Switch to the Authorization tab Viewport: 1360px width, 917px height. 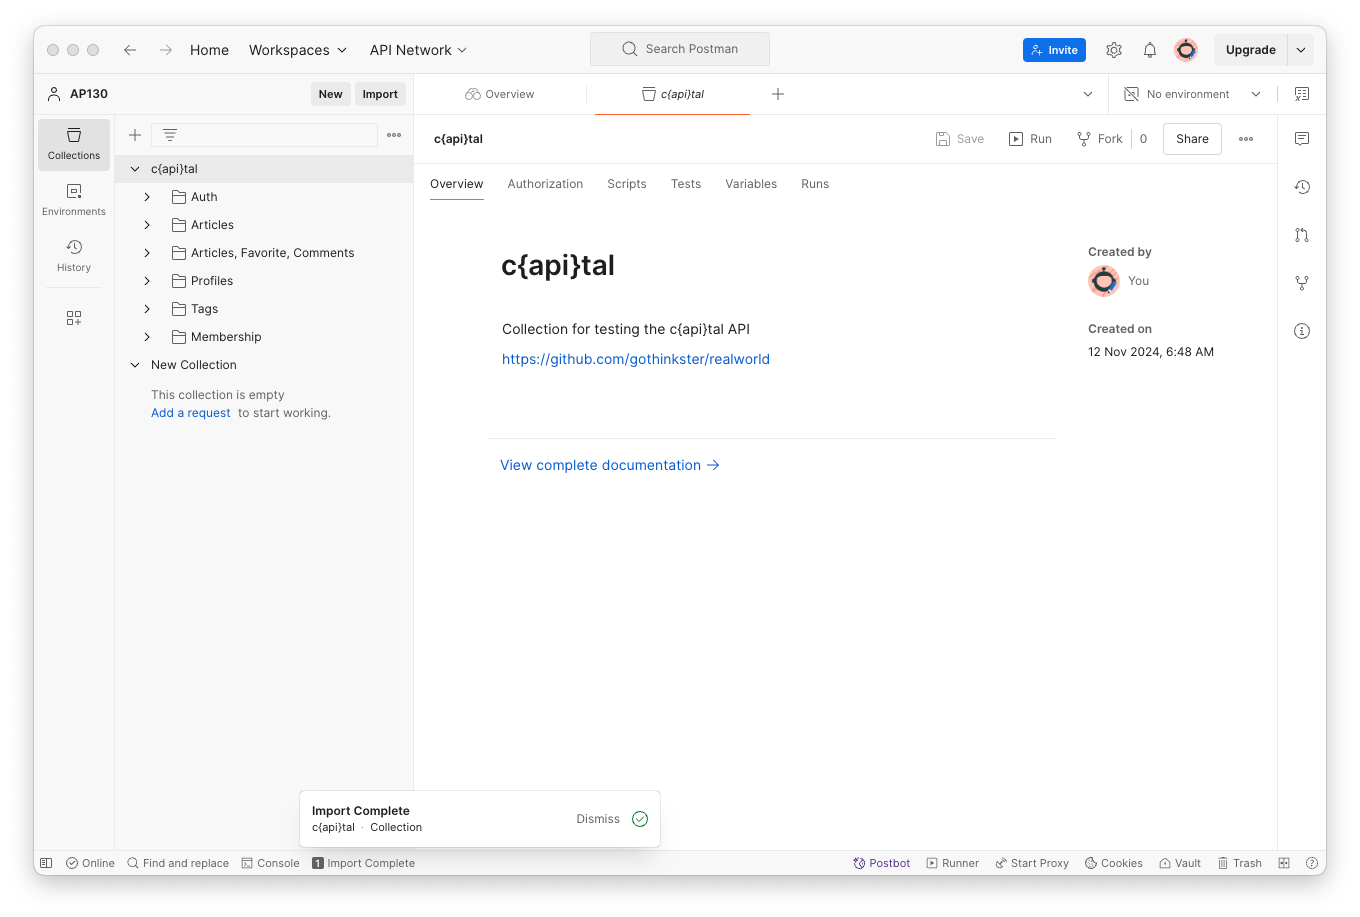point(545,184)
